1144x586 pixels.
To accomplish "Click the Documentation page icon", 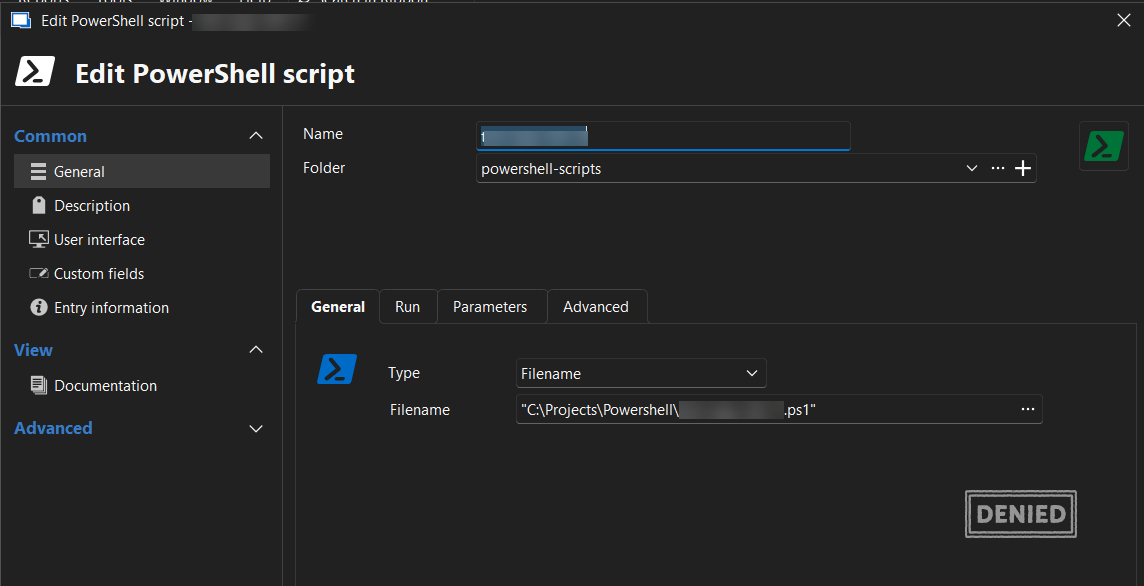I will 39,385.
